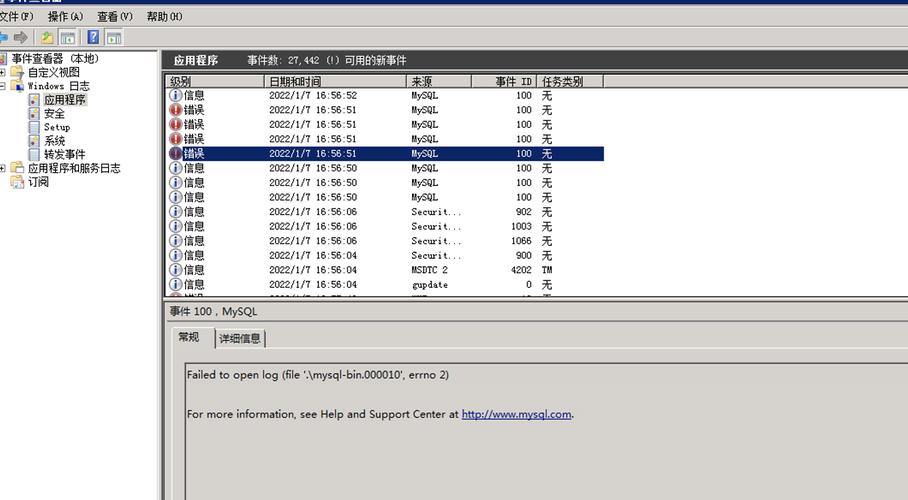
Task: Open the http://www.mysql.com link
Action: point(517,414)
